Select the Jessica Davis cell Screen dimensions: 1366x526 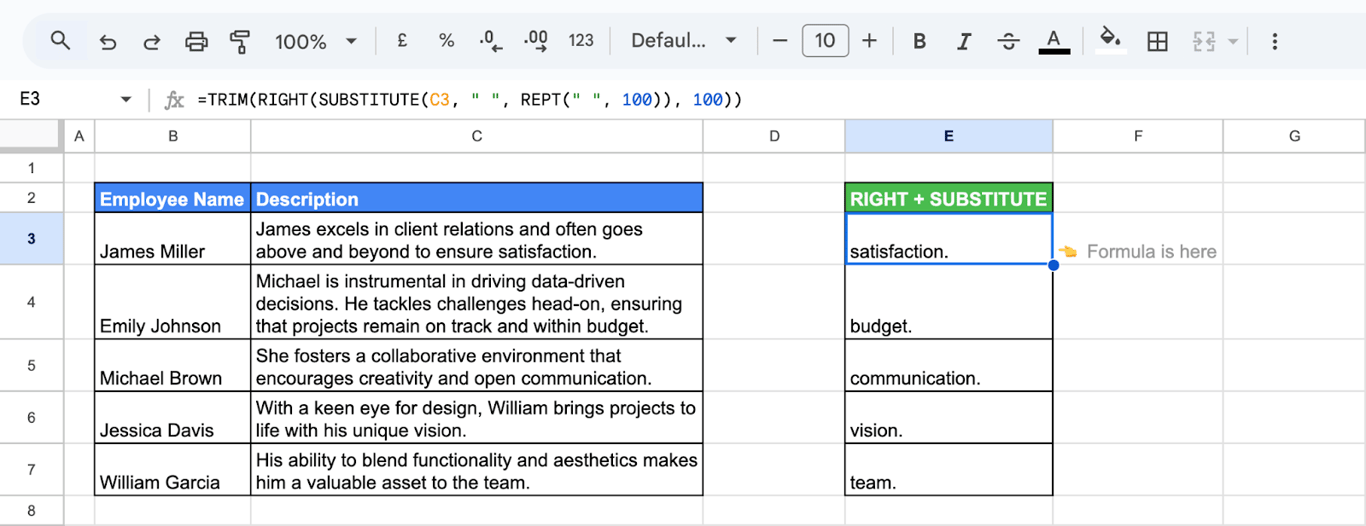(173, 417)
